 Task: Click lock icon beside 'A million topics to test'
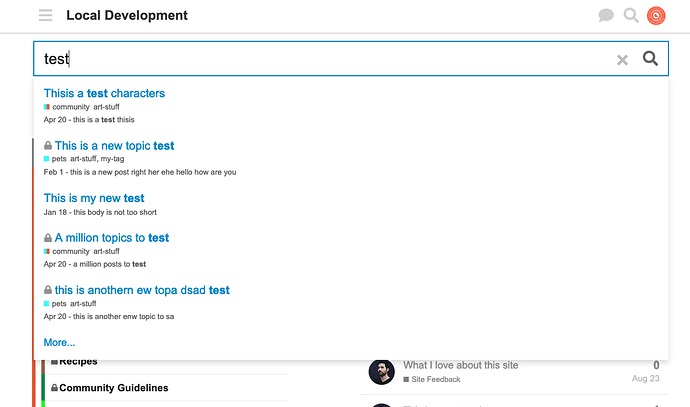pos(48,238)
